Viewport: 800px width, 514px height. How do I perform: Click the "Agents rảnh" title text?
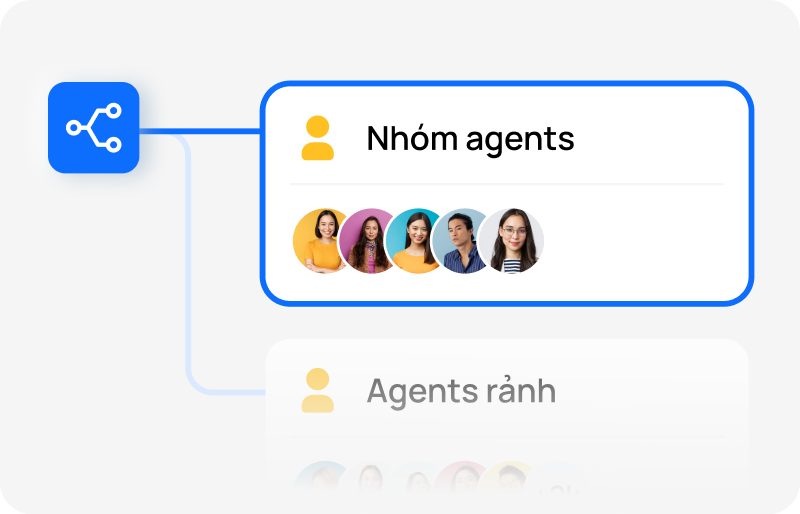461,391
